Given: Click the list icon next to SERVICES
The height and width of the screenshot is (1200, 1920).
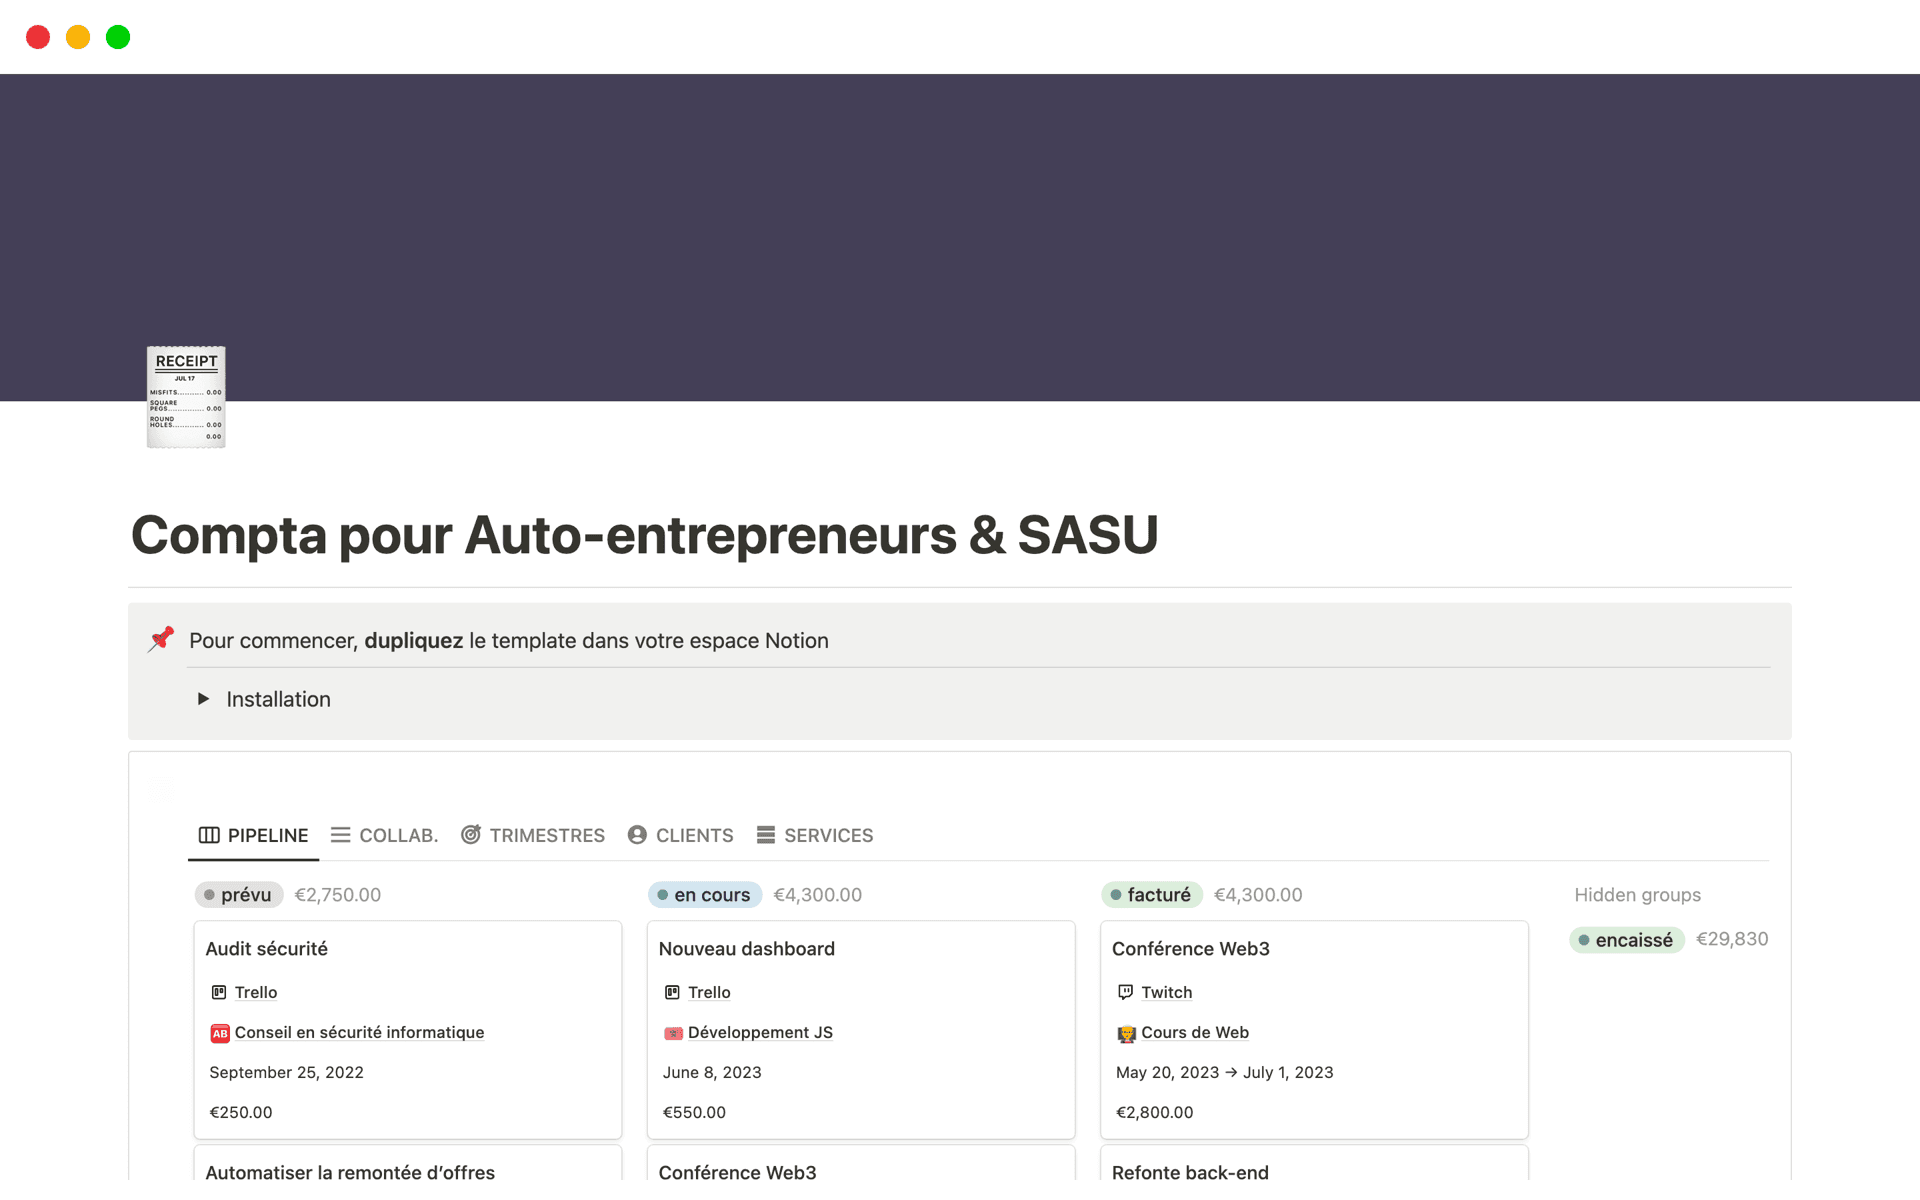Looking at the screenshot, I should pyautogui.click(x=767, y=835).
